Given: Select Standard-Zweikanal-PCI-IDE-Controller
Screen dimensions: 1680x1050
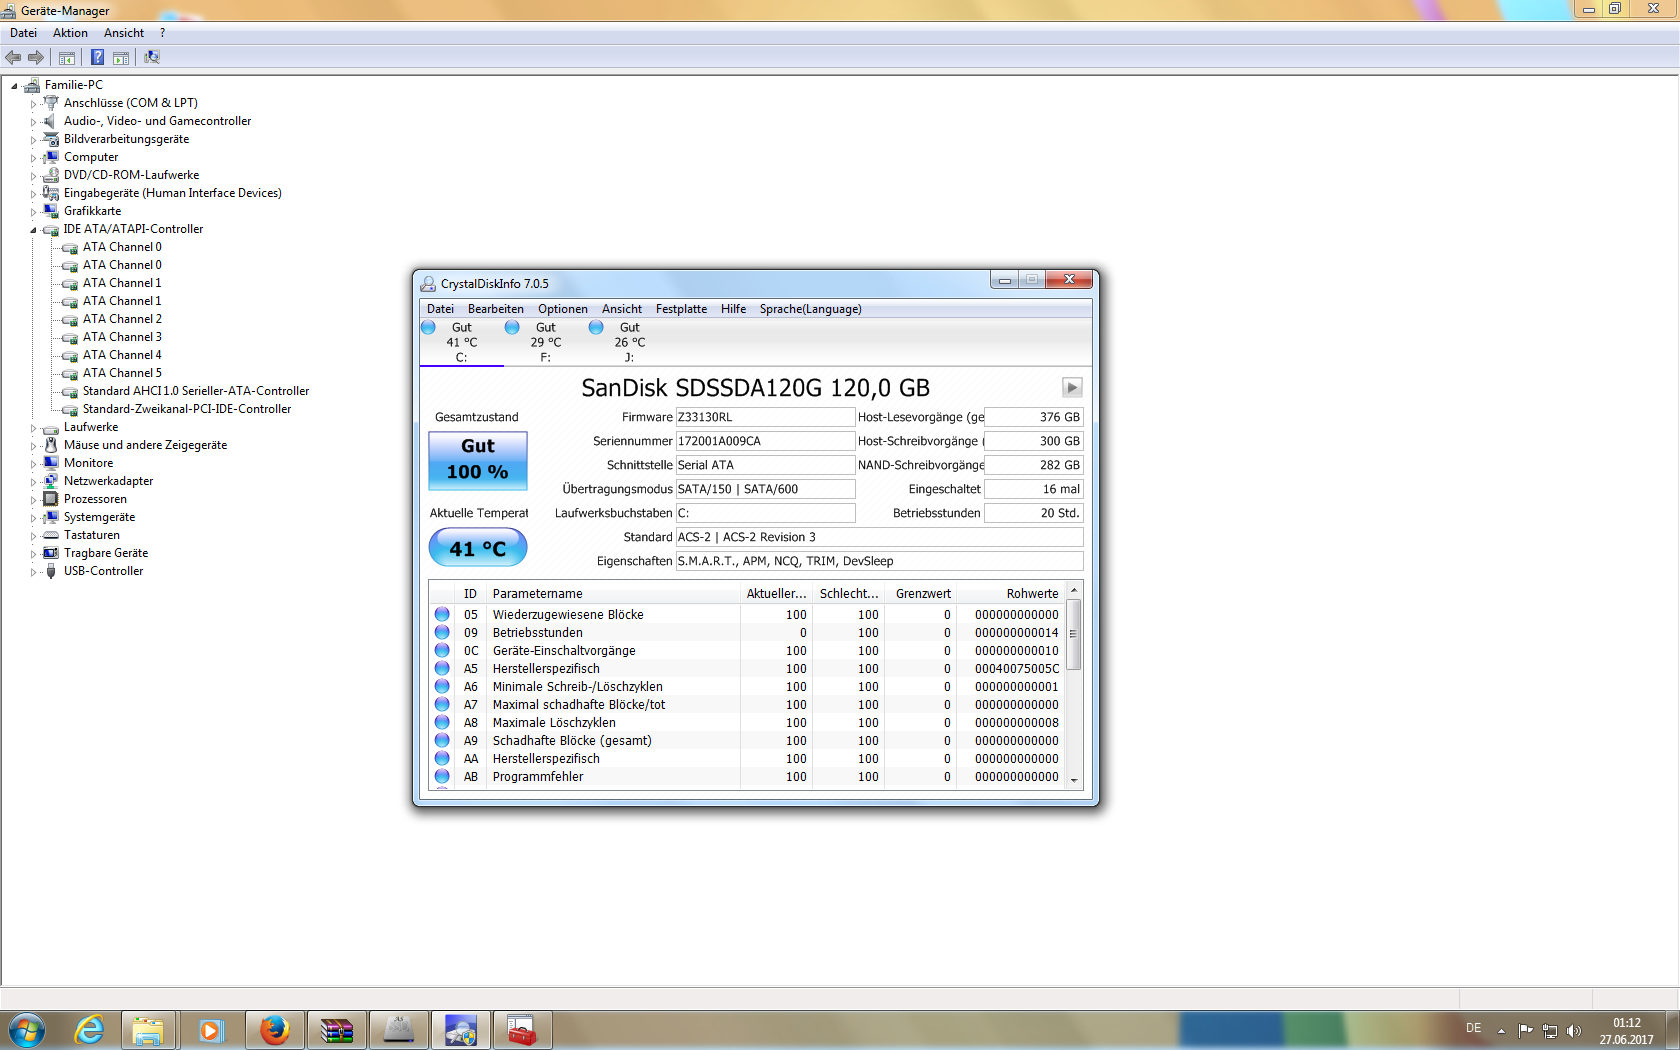Looking at the screenshot, I should pyautogui.click(x=187, y=409).
